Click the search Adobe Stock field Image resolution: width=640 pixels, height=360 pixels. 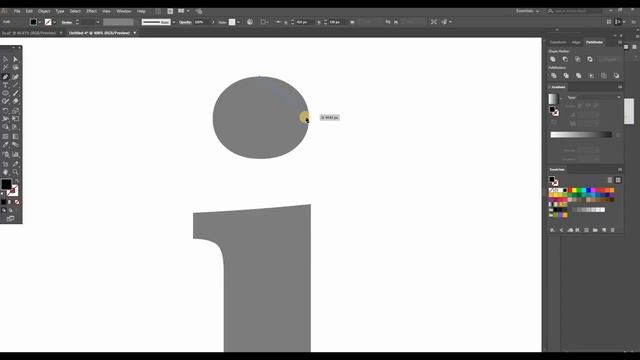click(576, 11)
